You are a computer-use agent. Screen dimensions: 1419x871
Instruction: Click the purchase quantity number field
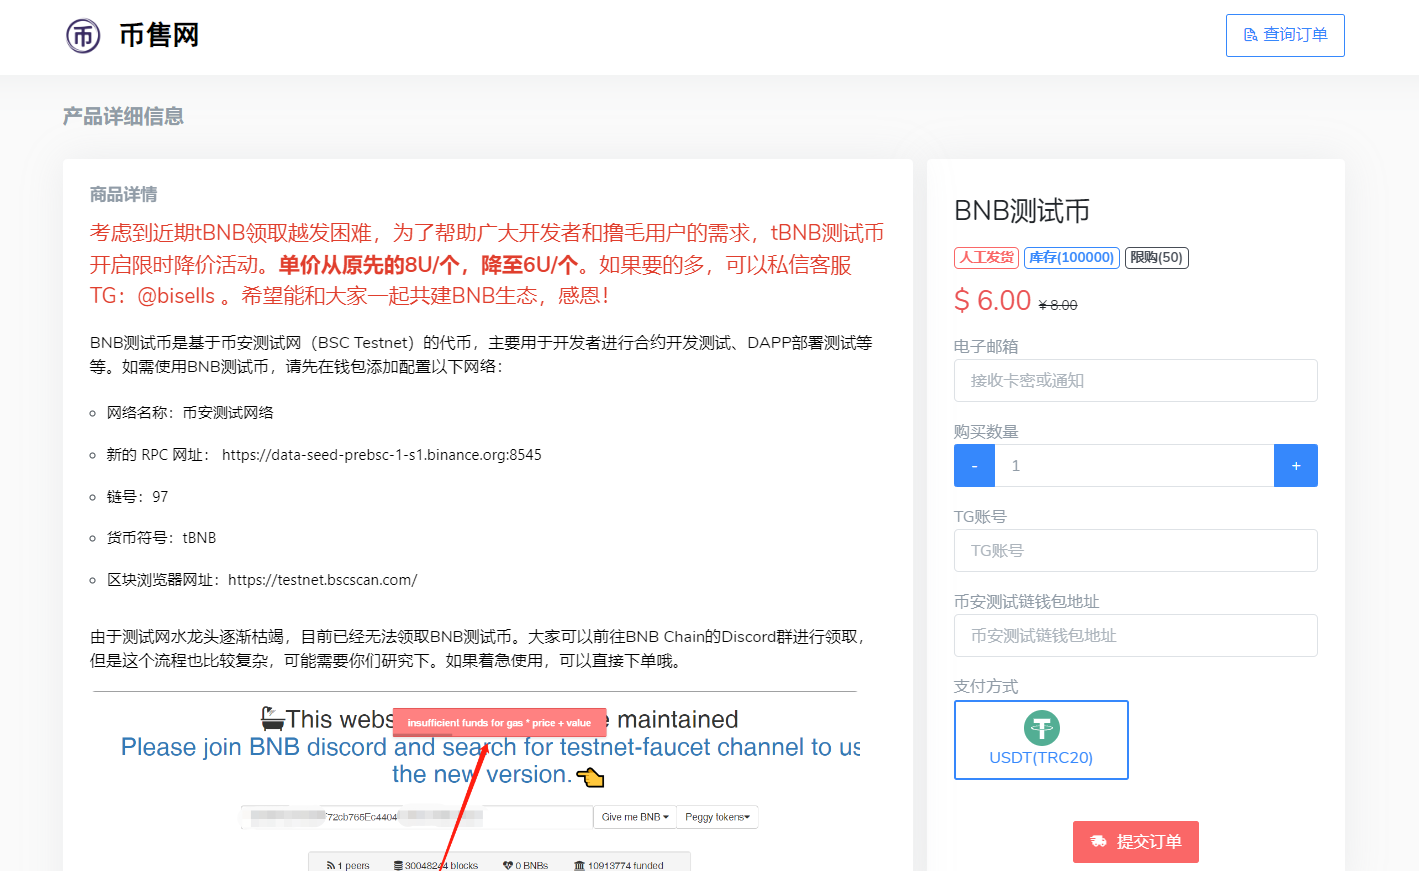click(1134, 466)
